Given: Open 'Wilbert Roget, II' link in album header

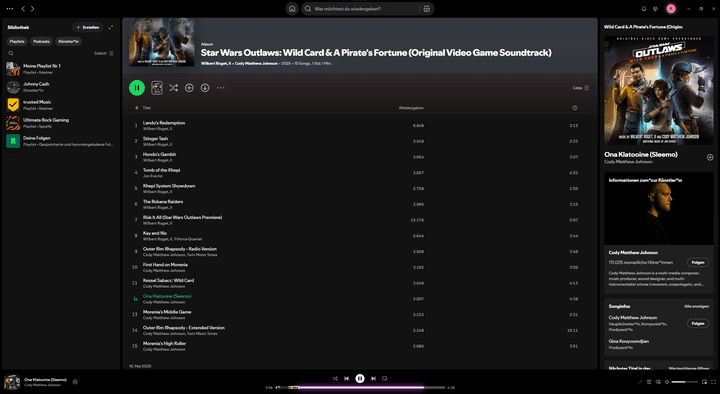Looking at the screenshot, I should click(216, 63).
